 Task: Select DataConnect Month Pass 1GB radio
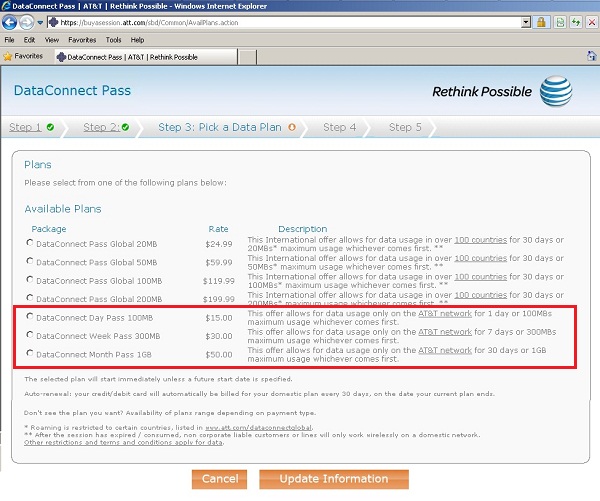(x=29, y=353)
